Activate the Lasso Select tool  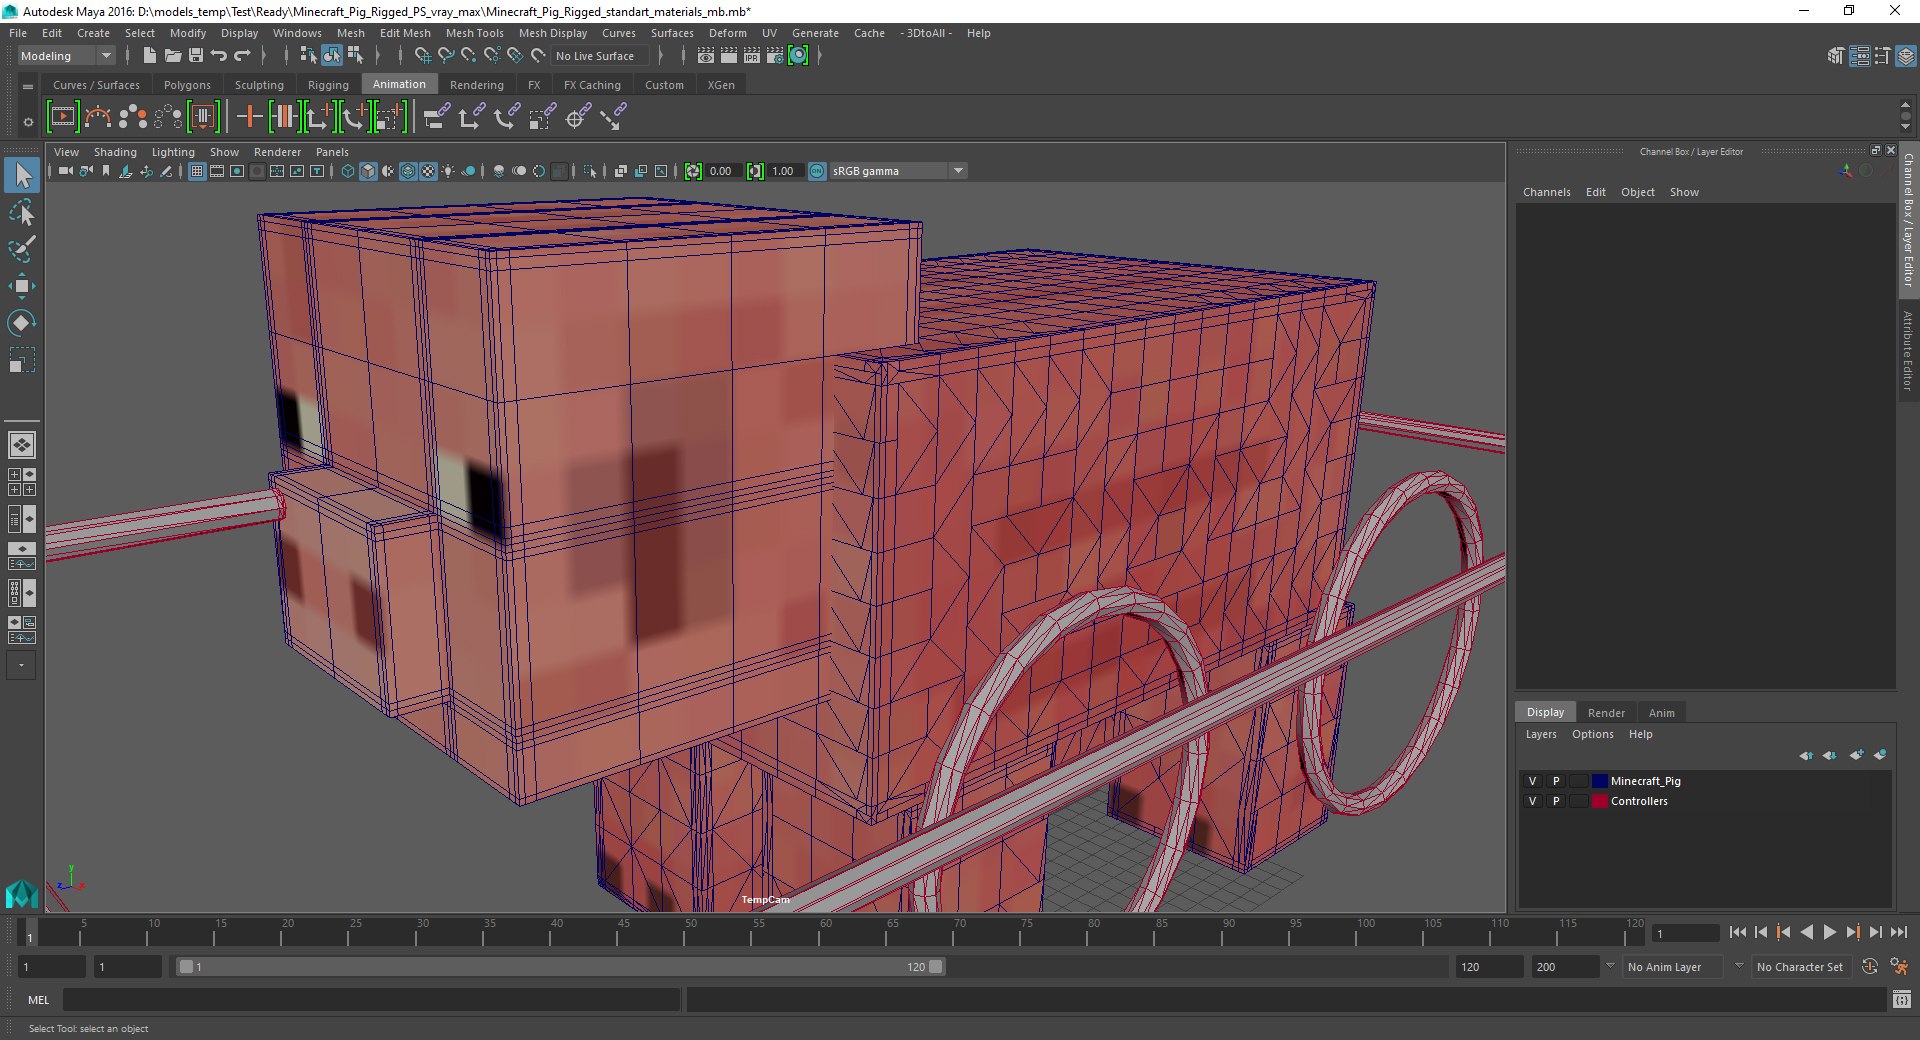[x=22, y=213]
